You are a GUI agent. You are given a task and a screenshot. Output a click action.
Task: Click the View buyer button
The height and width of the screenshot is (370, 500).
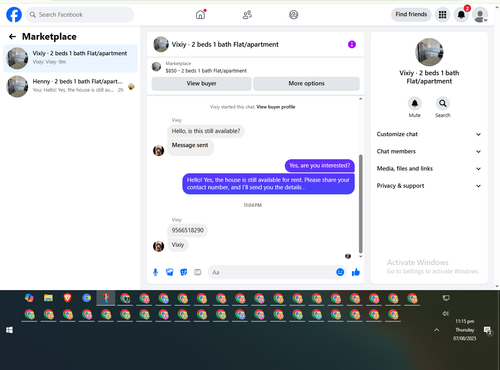click(201, 83)
